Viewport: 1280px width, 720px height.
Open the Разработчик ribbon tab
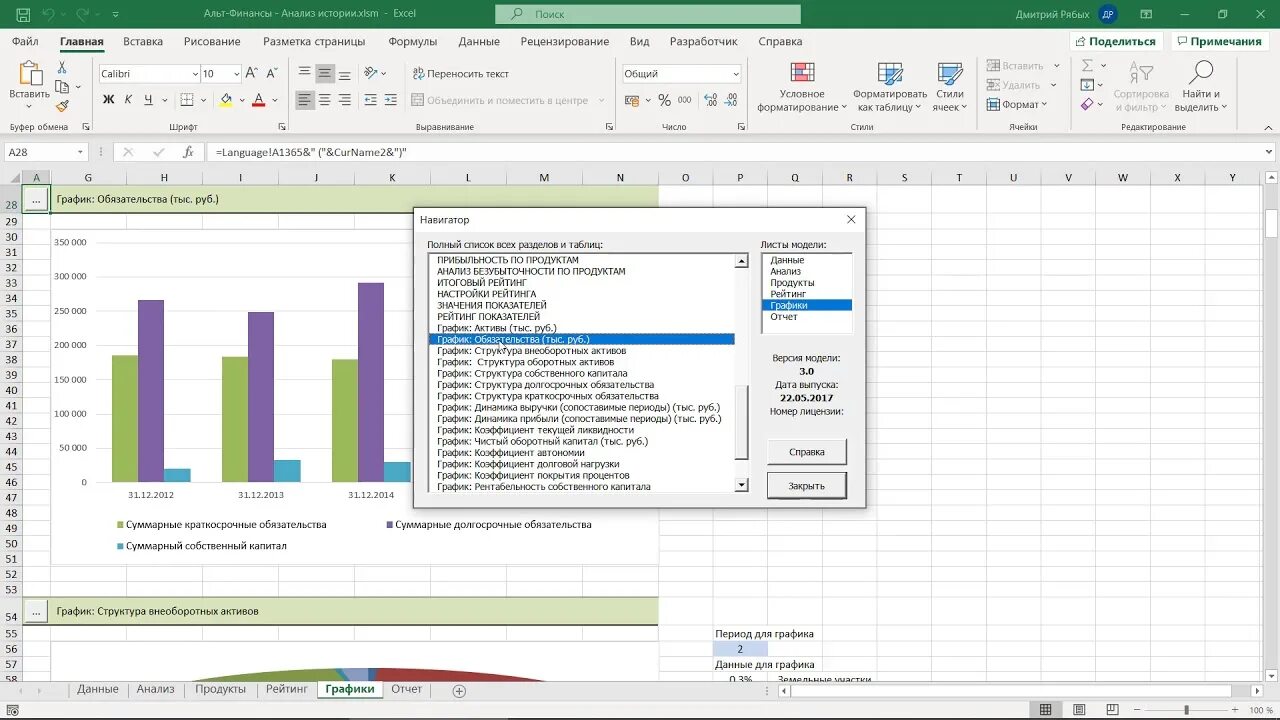(x=704, y=41)
